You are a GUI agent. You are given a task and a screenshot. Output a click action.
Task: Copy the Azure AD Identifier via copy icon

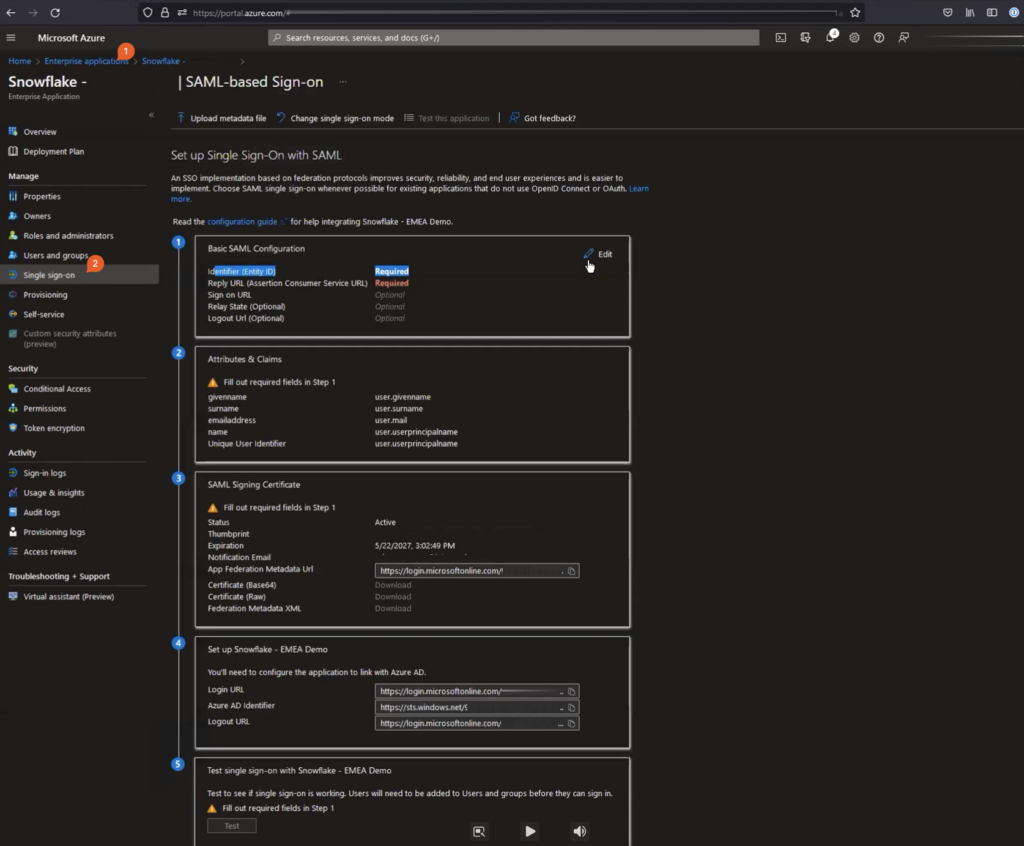[571, 707]
